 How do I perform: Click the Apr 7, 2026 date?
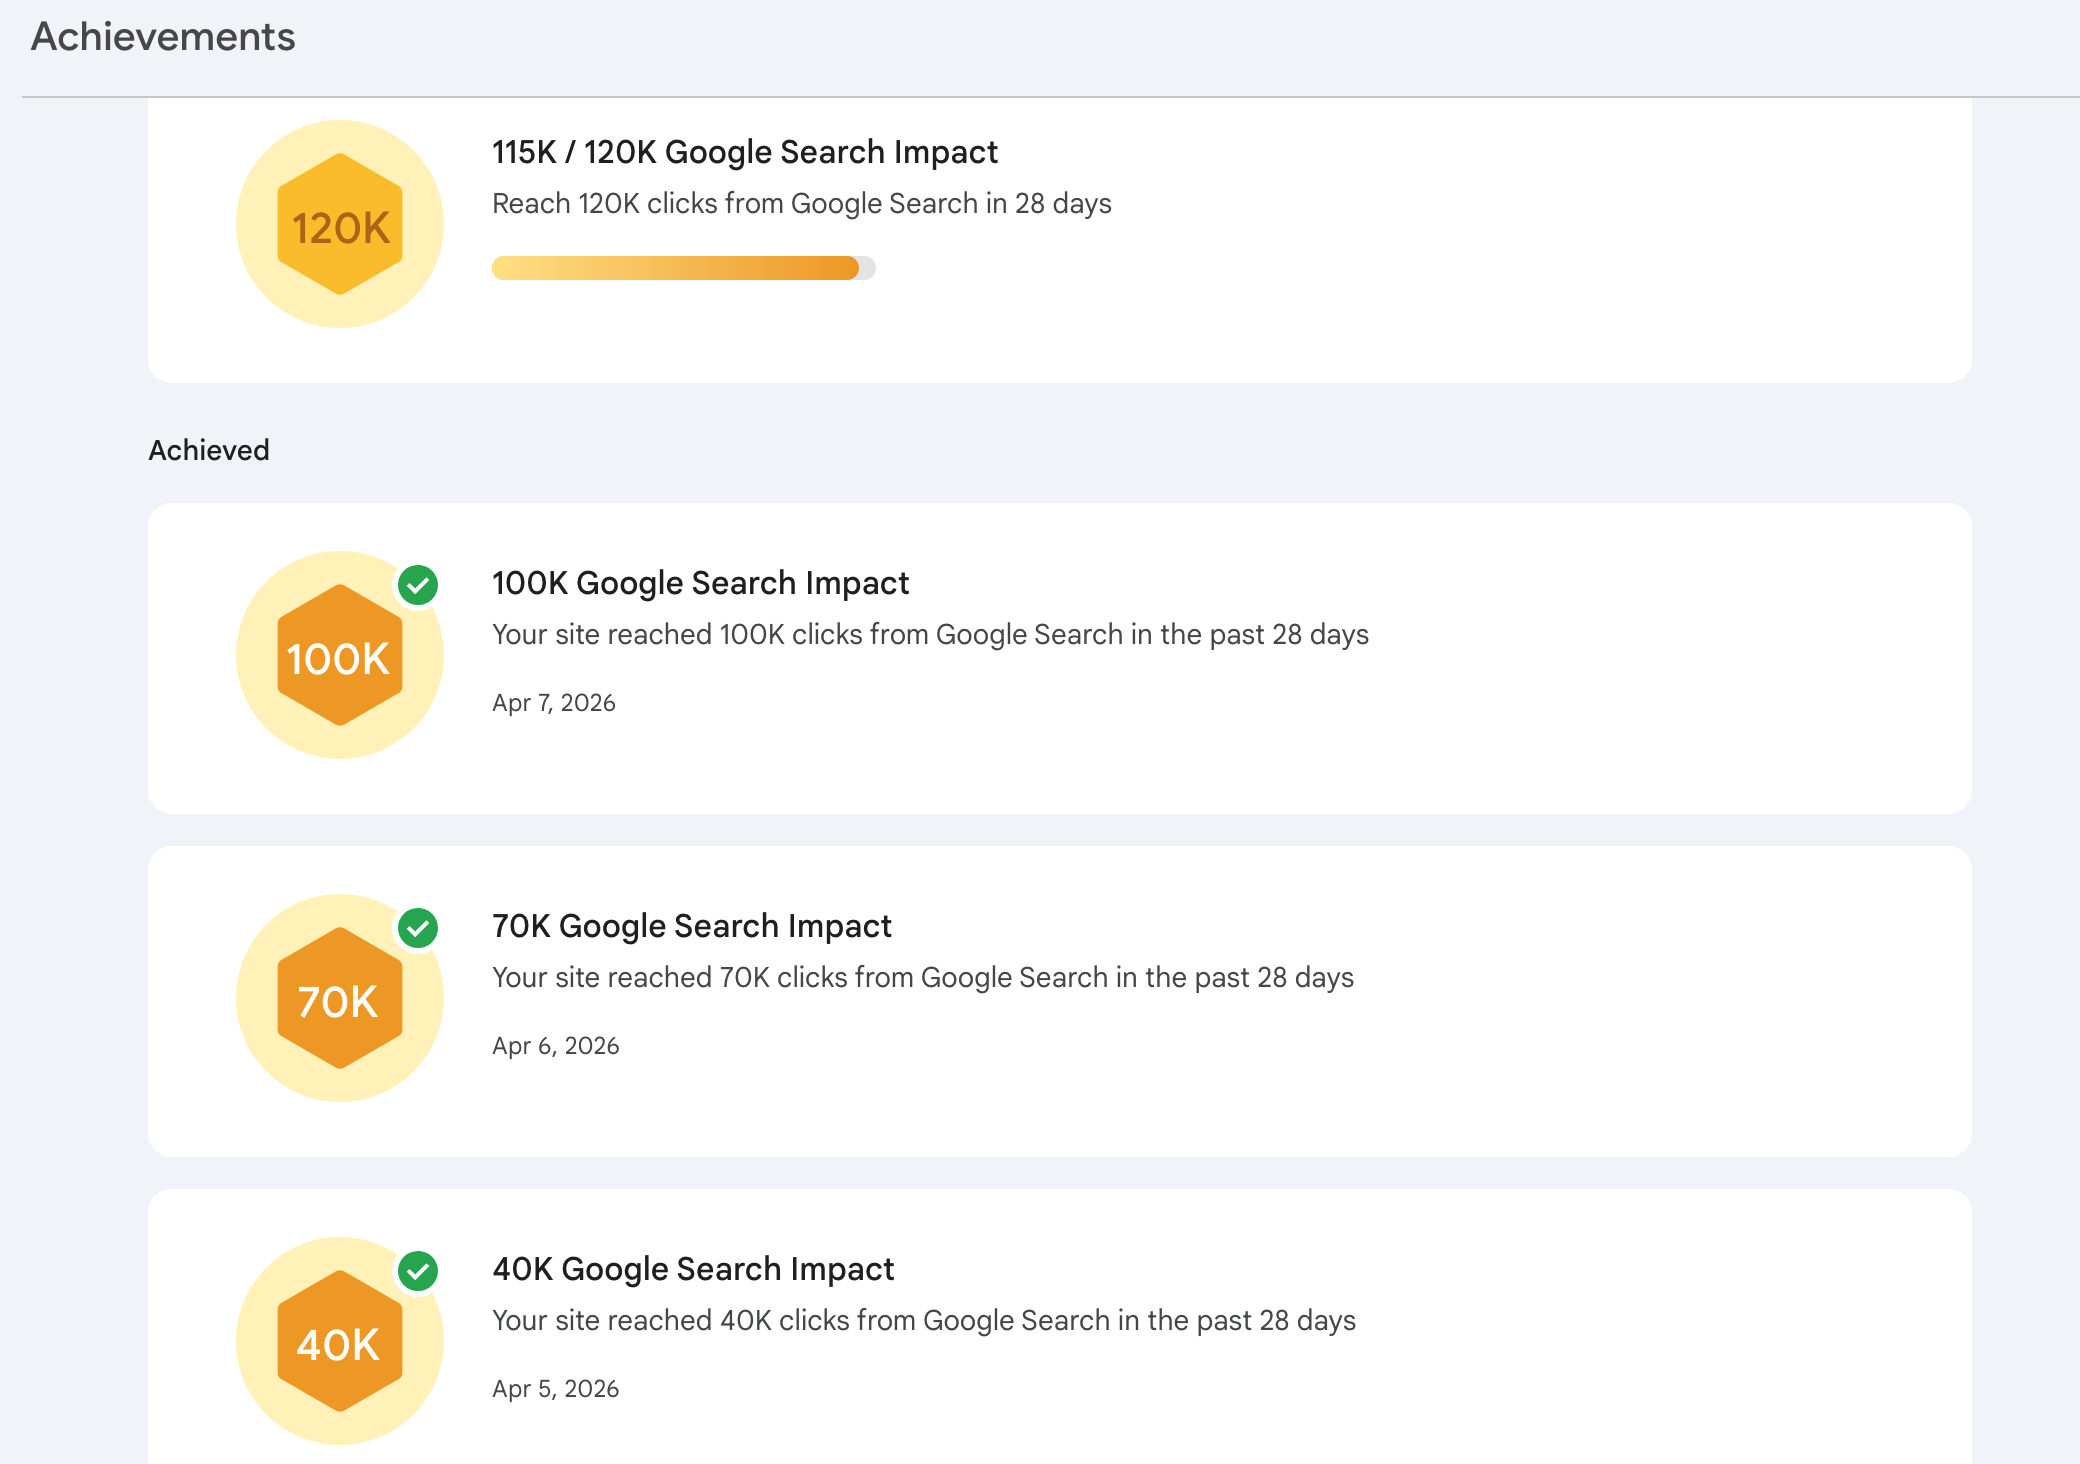[x=553, y=703]
